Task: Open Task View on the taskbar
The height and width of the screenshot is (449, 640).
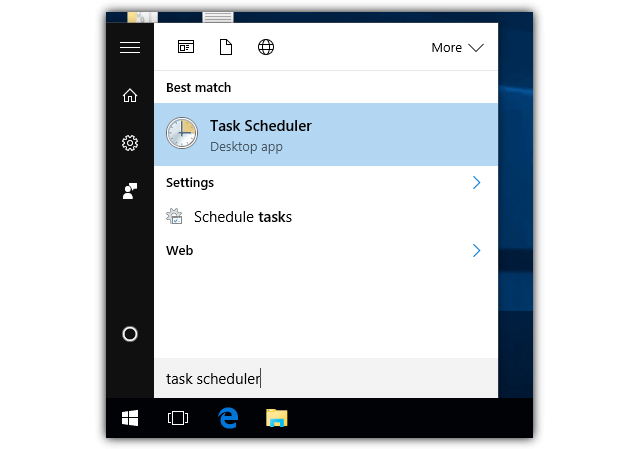Action: 178,418
